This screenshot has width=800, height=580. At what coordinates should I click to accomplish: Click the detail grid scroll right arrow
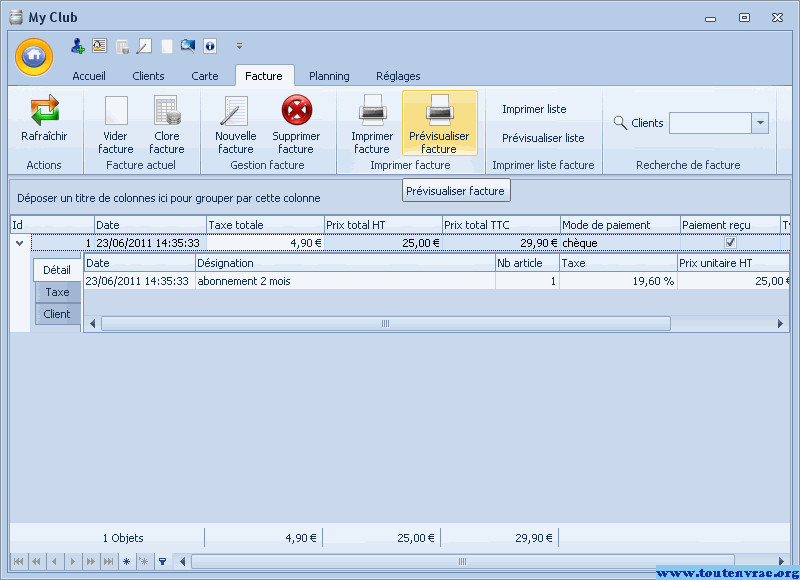[780, 323]
